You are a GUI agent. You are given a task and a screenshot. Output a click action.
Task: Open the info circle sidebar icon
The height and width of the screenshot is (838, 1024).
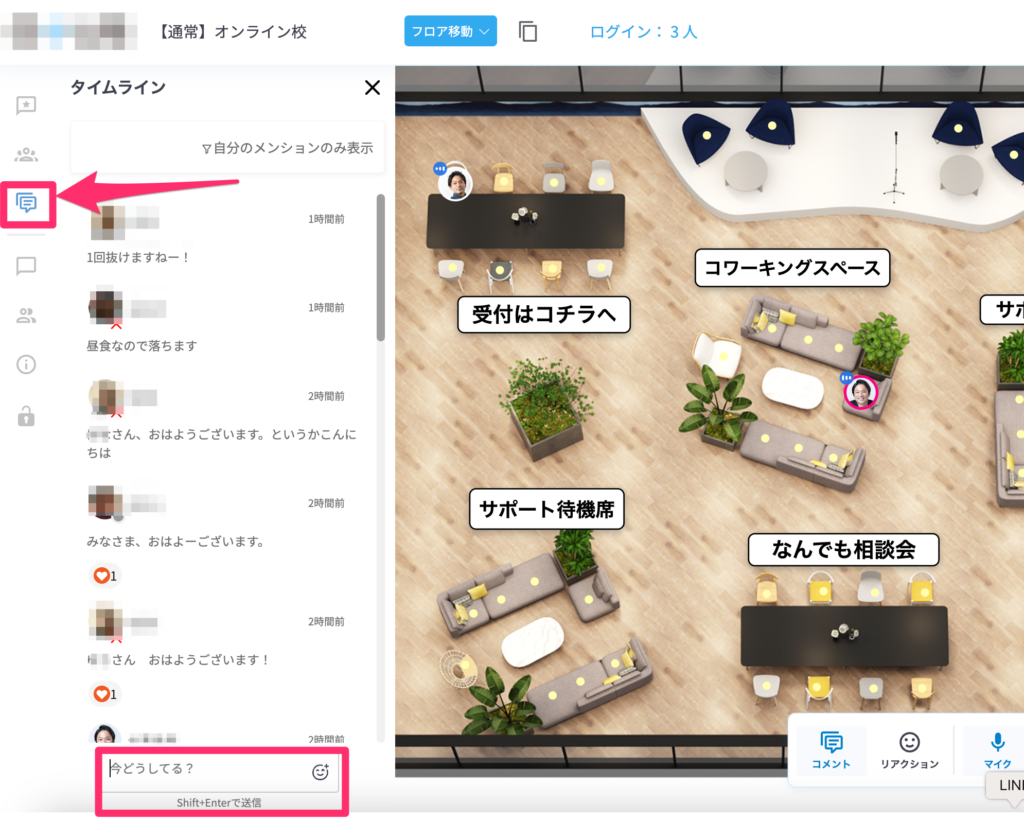pos(27,364)
